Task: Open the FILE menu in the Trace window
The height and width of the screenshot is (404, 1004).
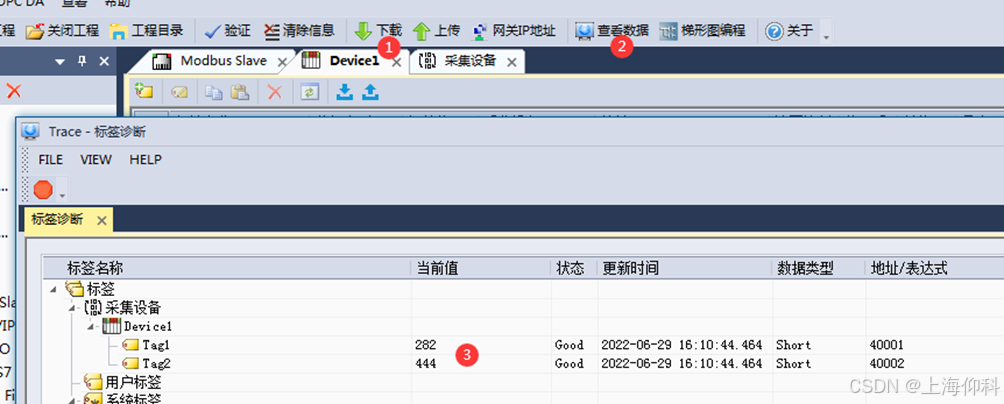Action: click(x=51, y=159)
